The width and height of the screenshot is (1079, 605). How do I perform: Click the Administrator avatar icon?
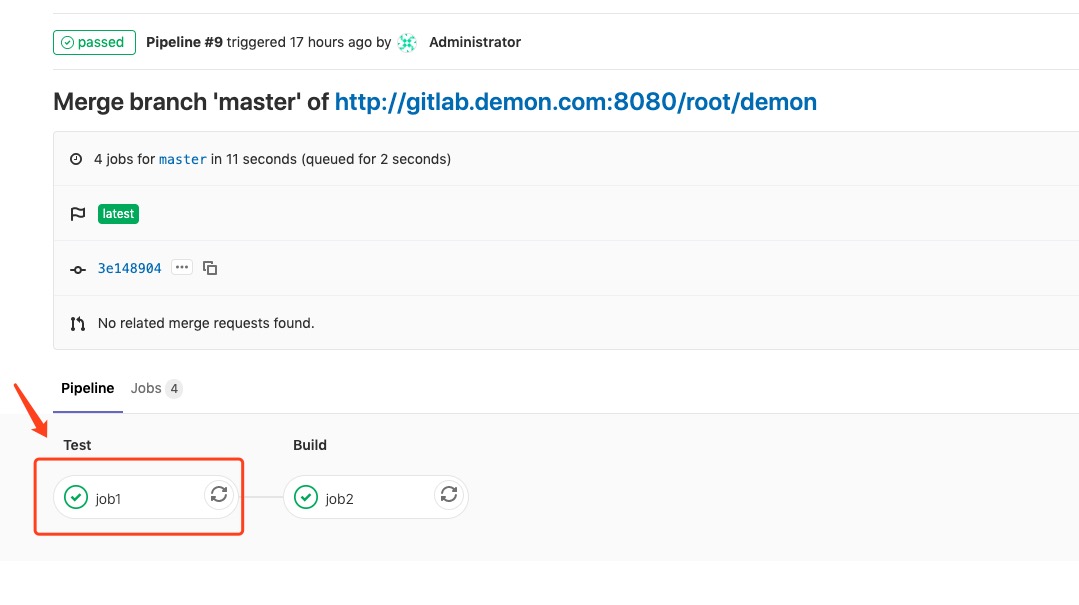[x=407, y=42]
